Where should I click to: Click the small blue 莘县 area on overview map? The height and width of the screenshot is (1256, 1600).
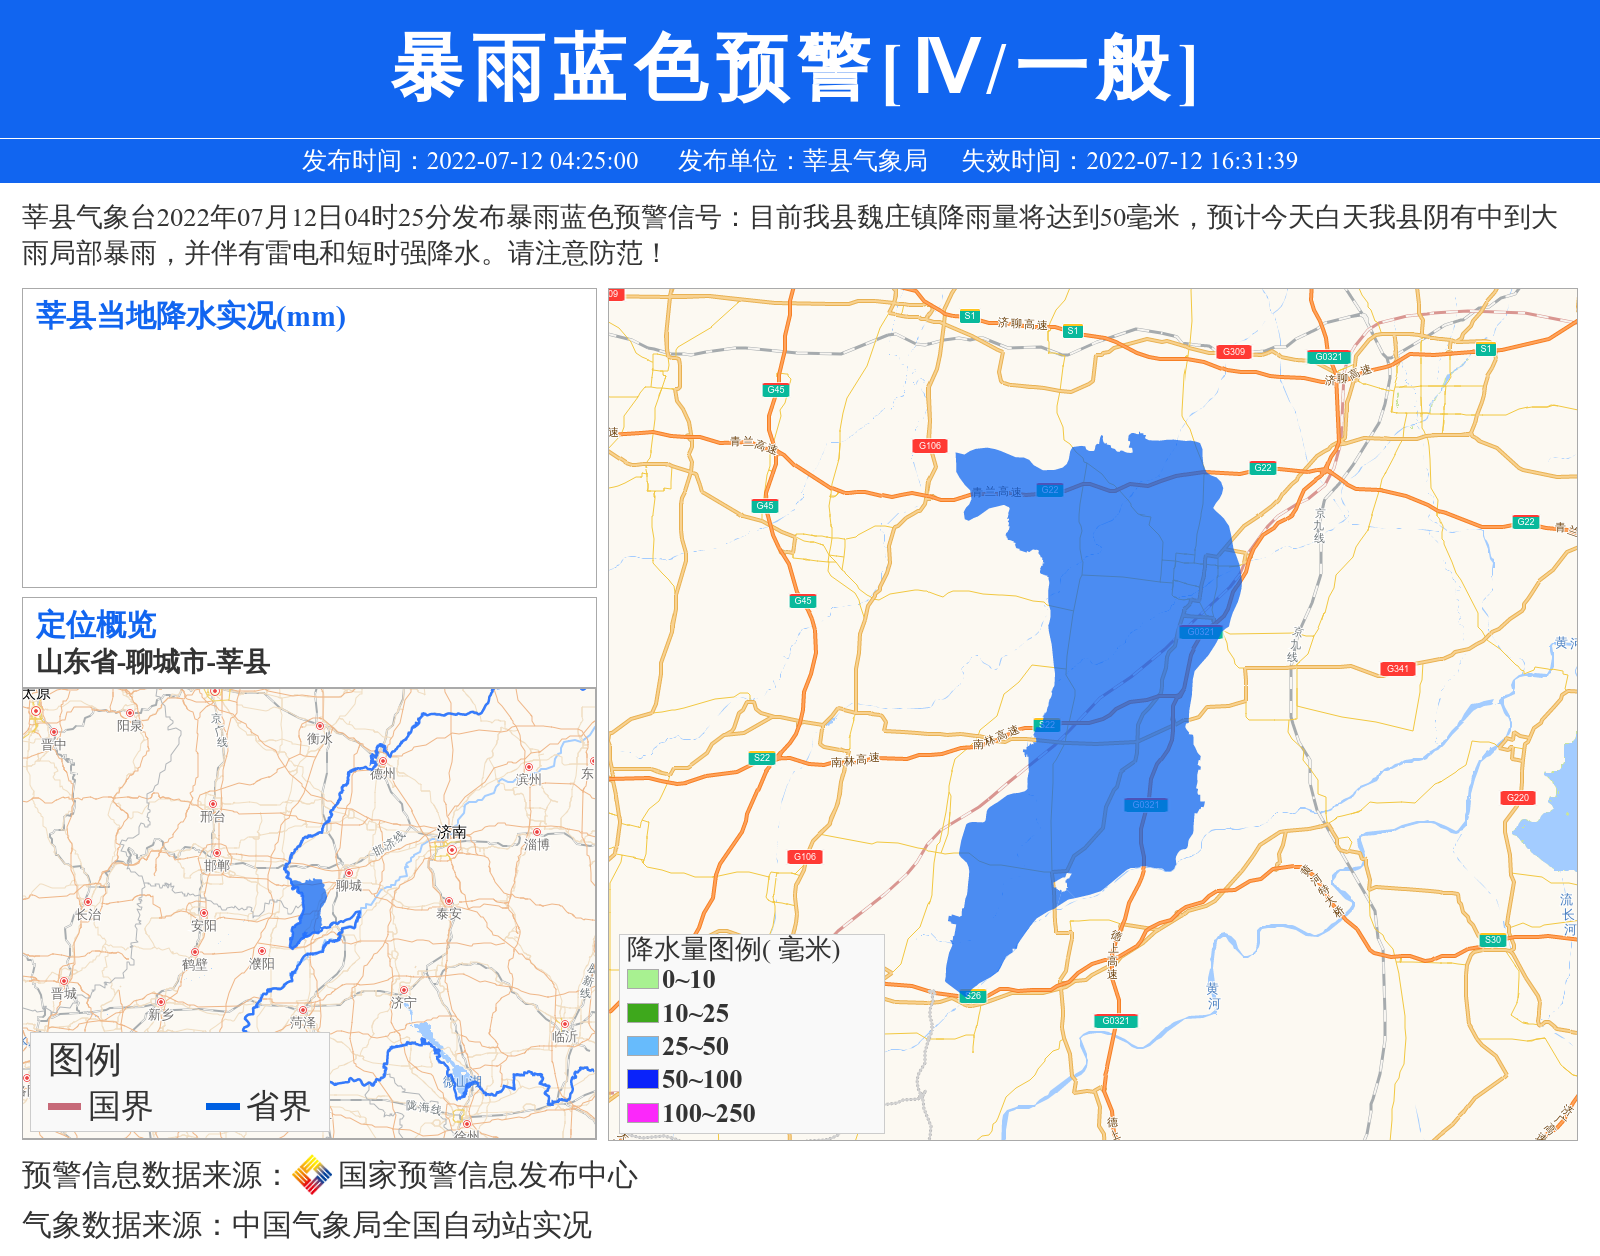pyautogui.click(x=309, y=910)
